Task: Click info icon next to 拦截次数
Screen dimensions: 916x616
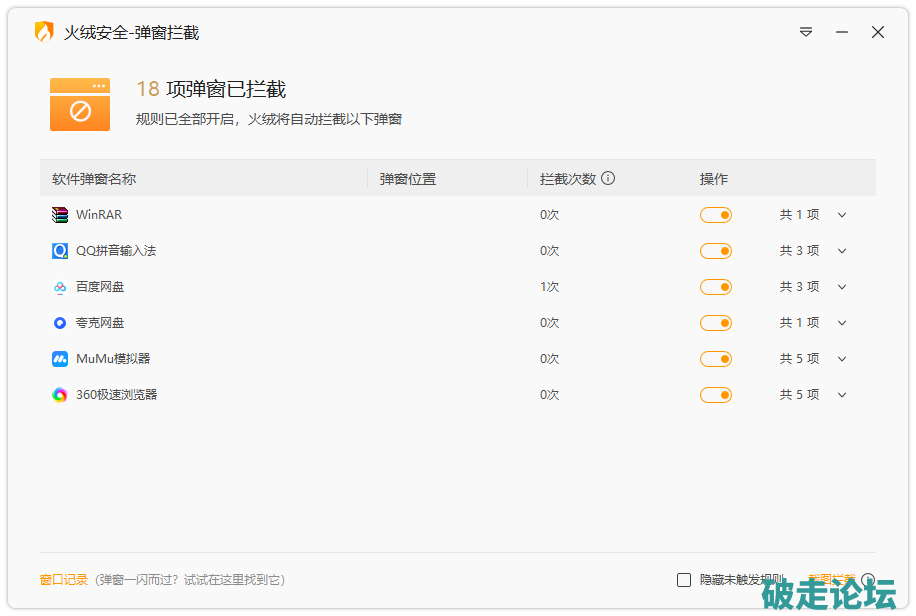Action: [x=608, y=179]
